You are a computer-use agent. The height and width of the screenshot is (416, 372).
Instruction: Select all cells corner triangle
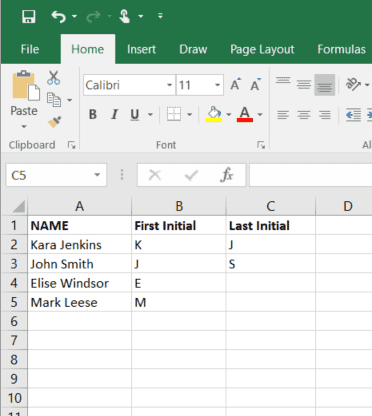19,207
